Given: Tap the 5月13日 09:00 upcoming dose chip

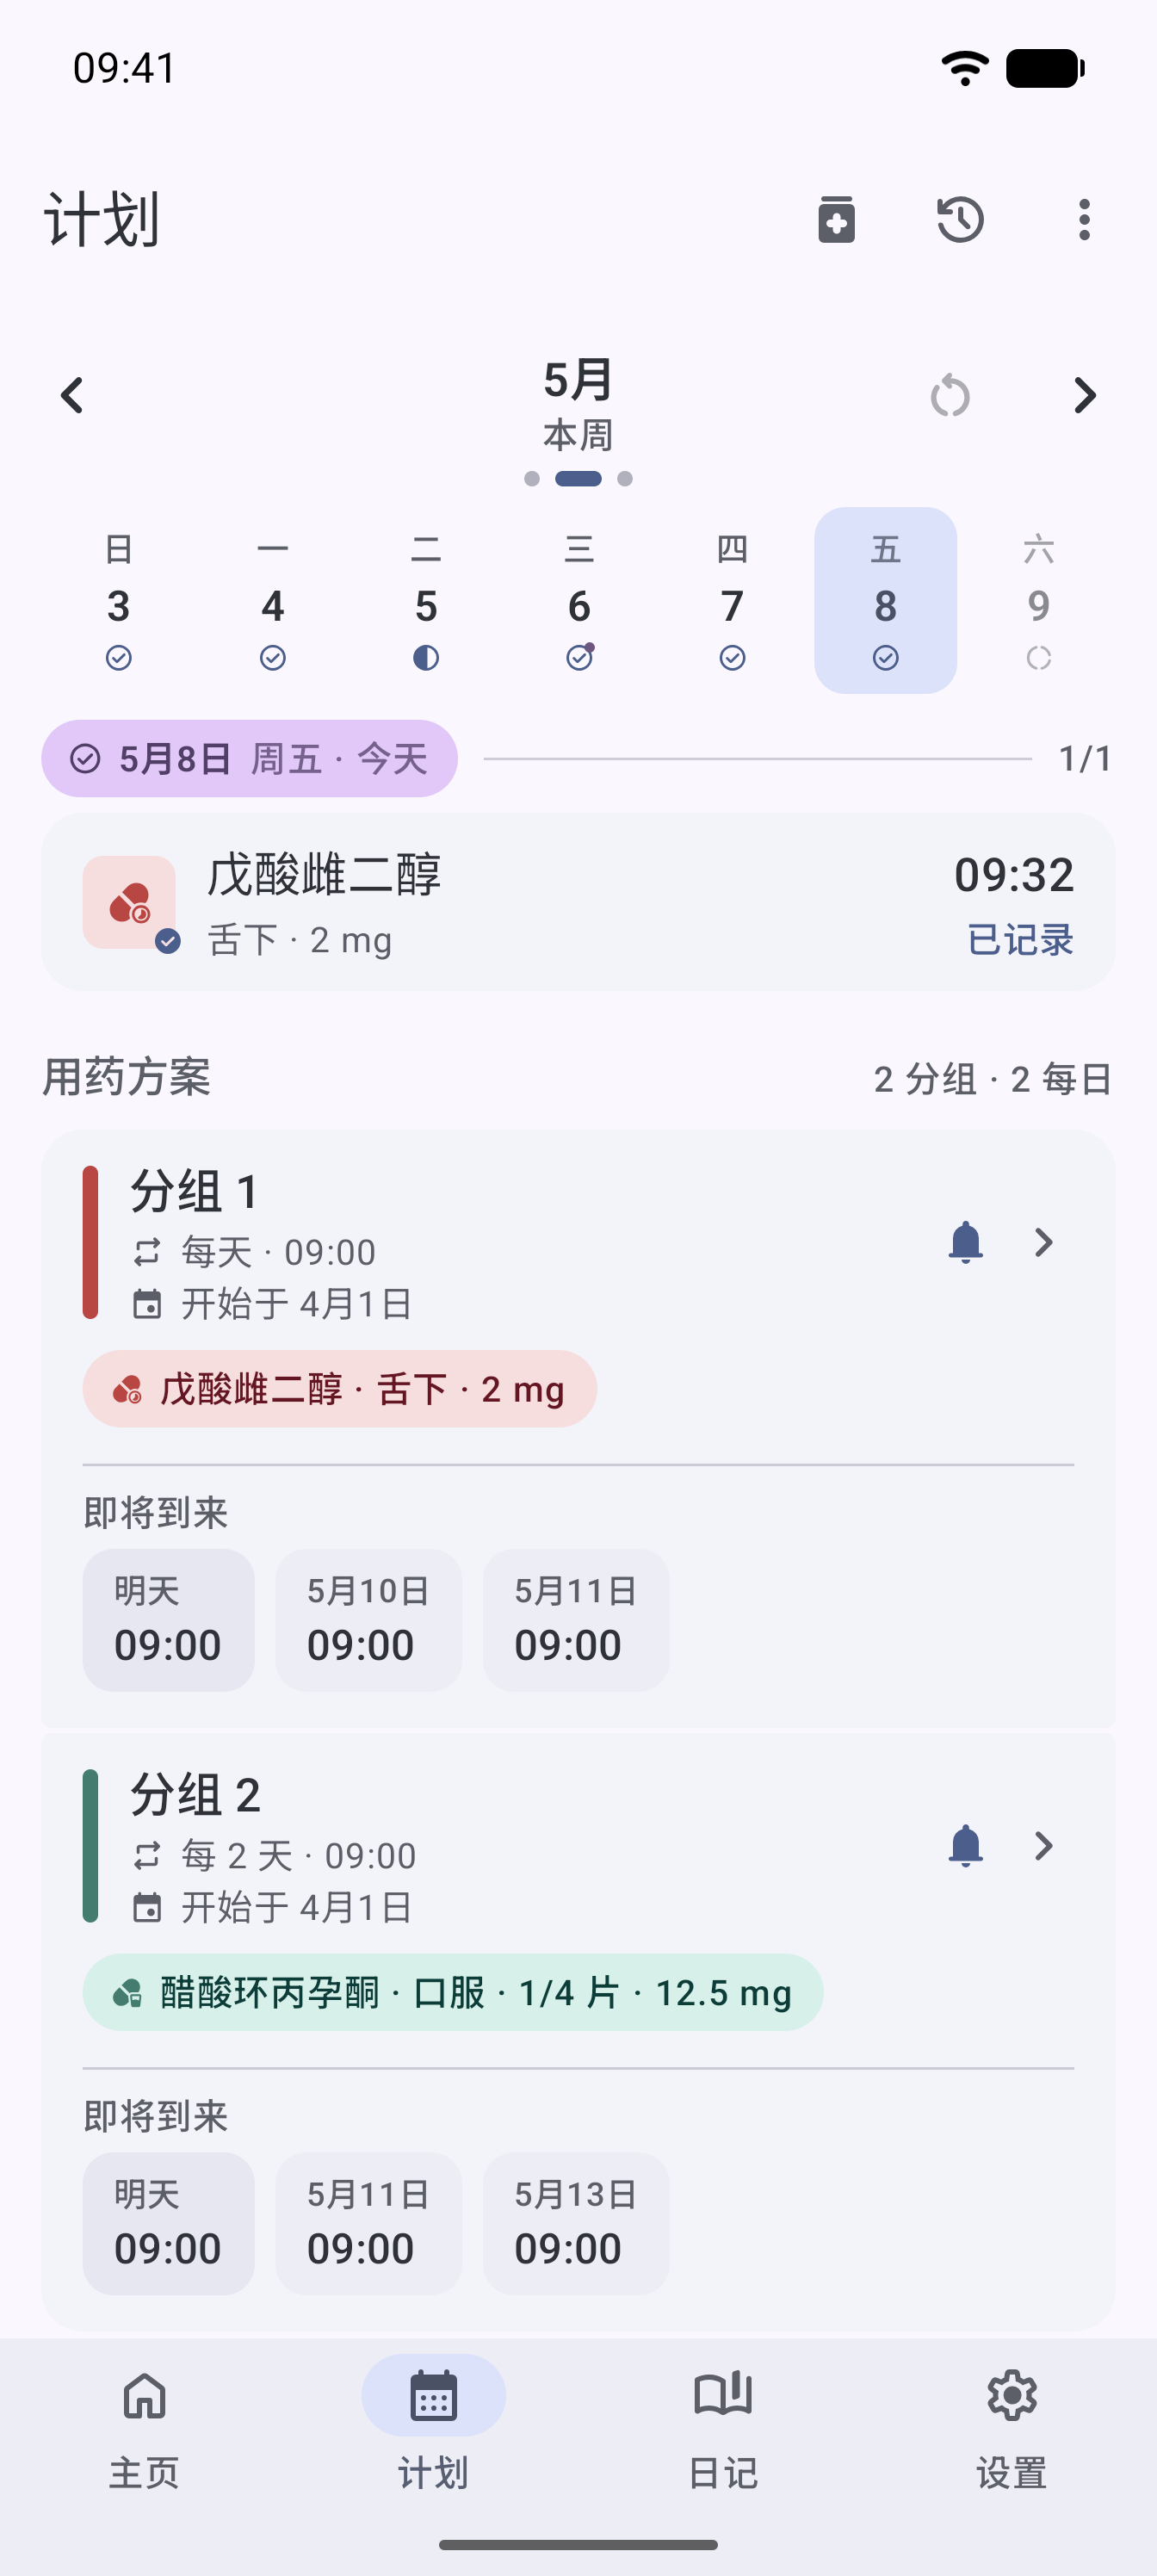Looking at the screenshot, I should [576, 2223].
